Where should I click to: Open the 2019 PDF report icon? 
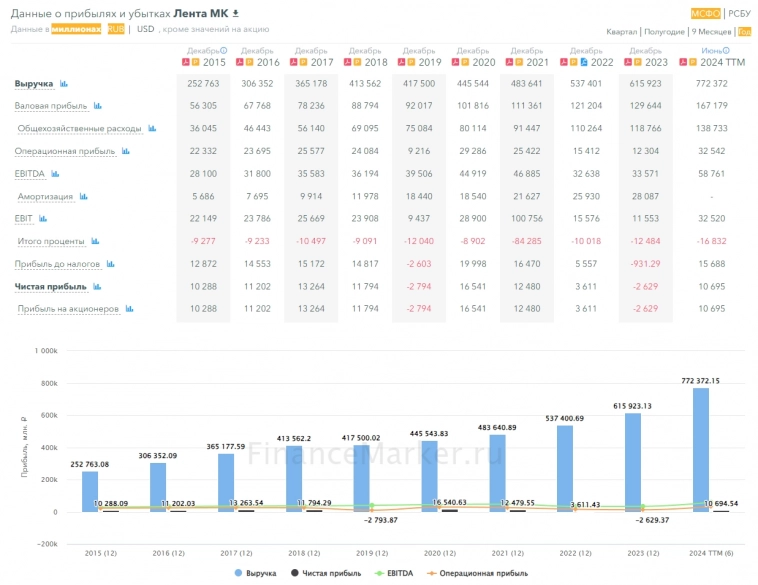pyautogui.click(x=401, y=62)
